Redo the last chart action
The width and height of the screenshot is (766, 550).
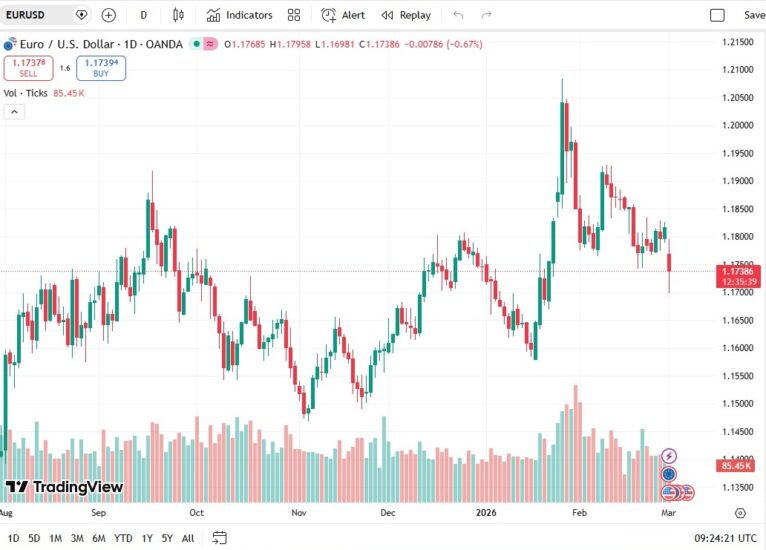[487, 15]
